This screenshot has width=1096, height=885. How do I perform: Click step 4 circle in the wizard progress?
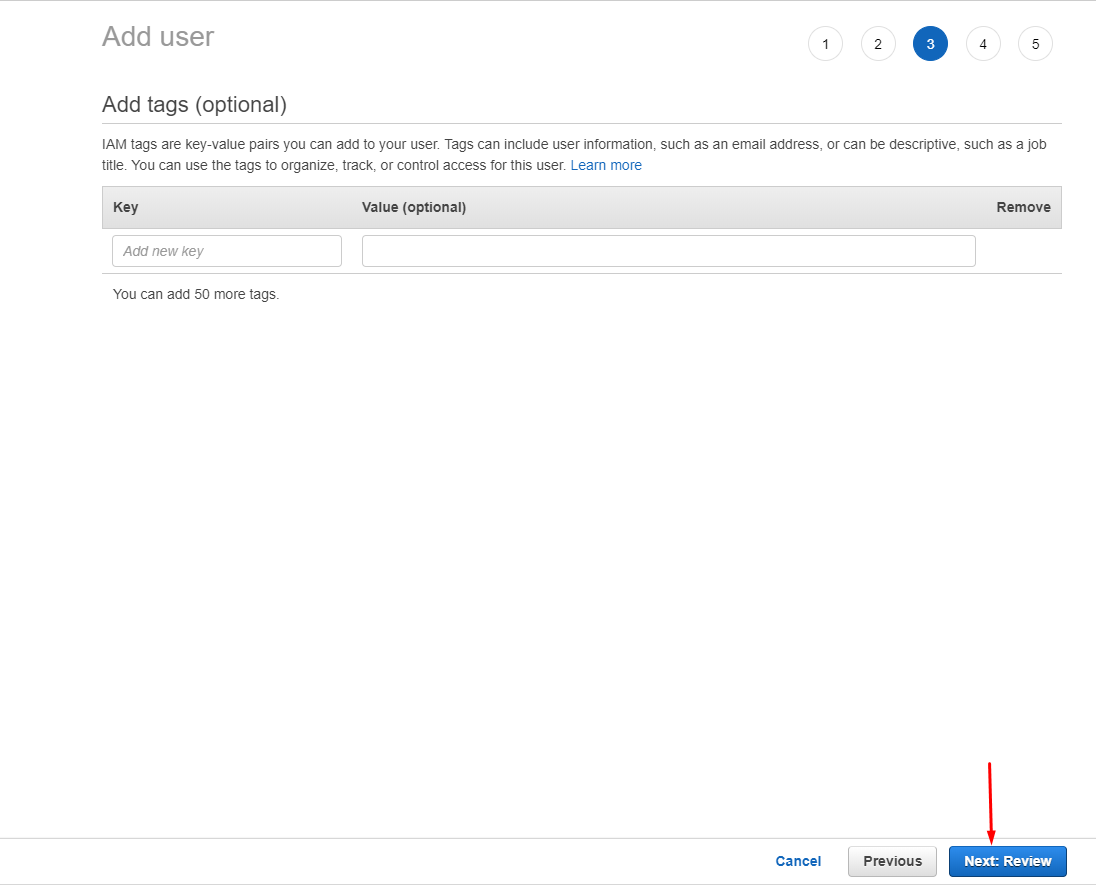pyautogui.click(x=983, y=43)
